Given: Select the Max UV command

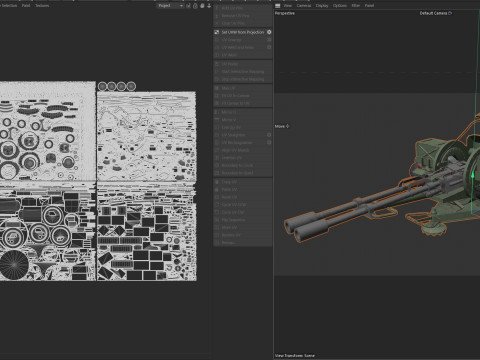Looking at the screenshot, I should [243, 88].
